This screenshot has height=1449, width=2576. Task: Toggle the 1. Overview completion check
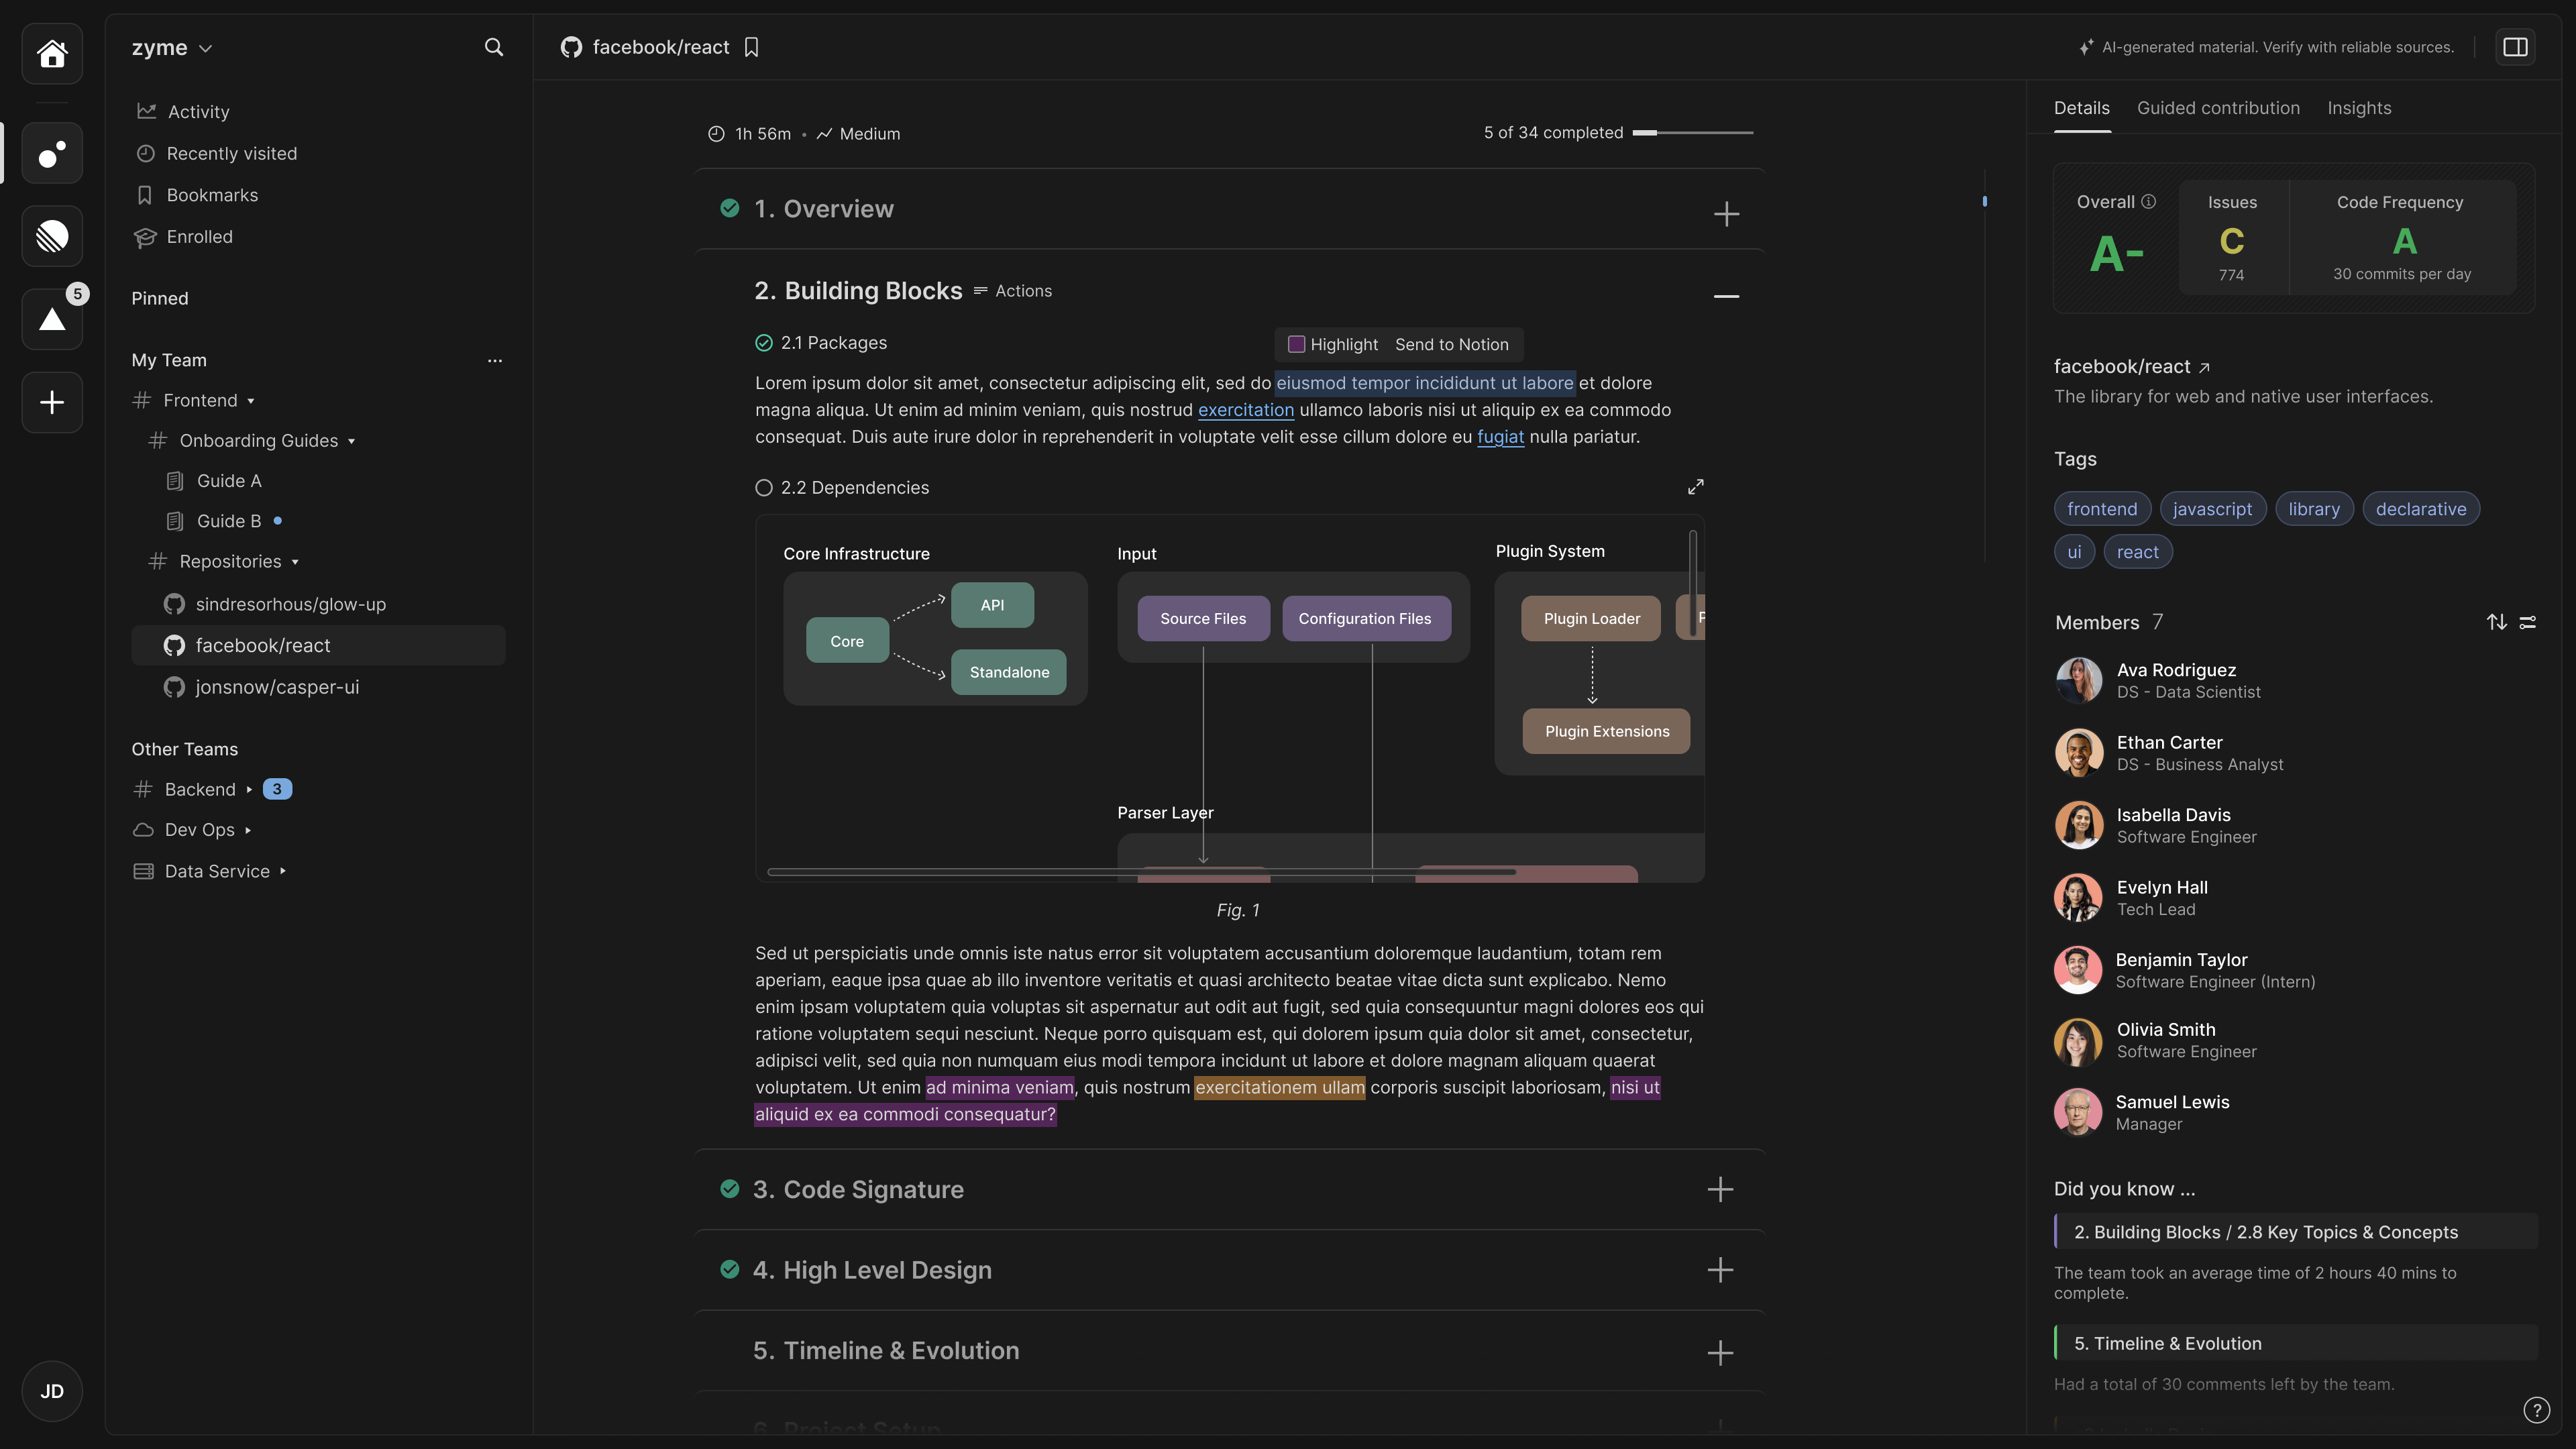click(730, 208)
